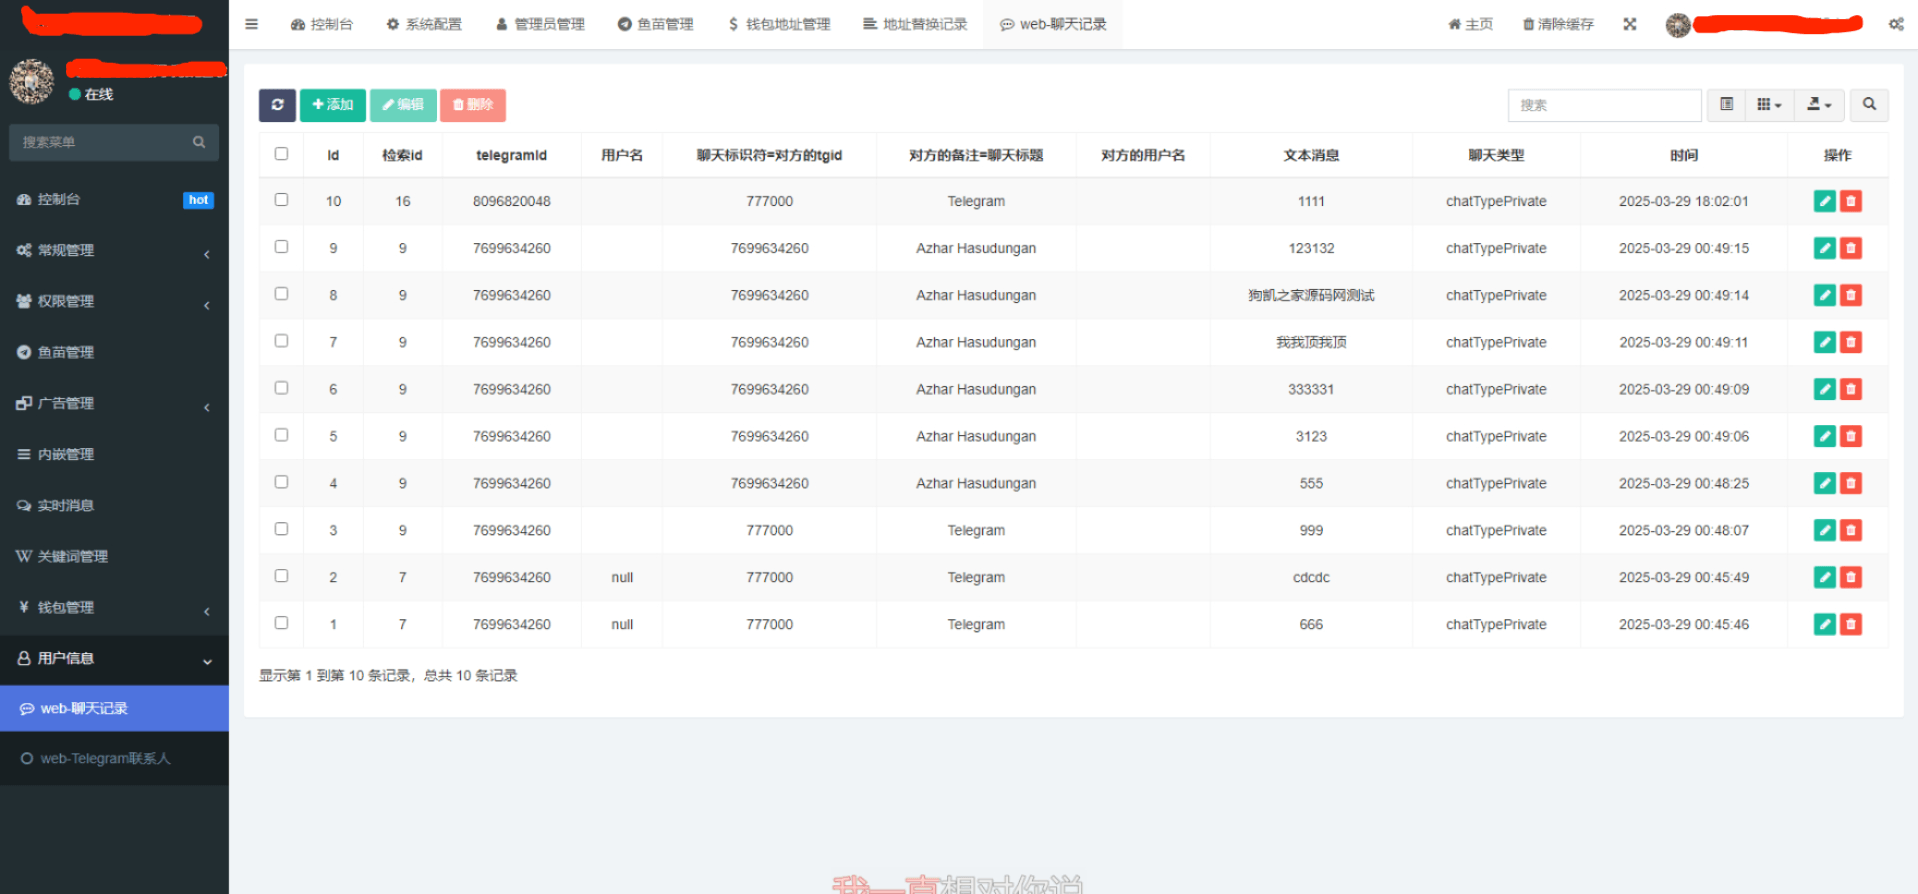
Task: Check the checkbox for message 3123 row
Action: [281, 435]
